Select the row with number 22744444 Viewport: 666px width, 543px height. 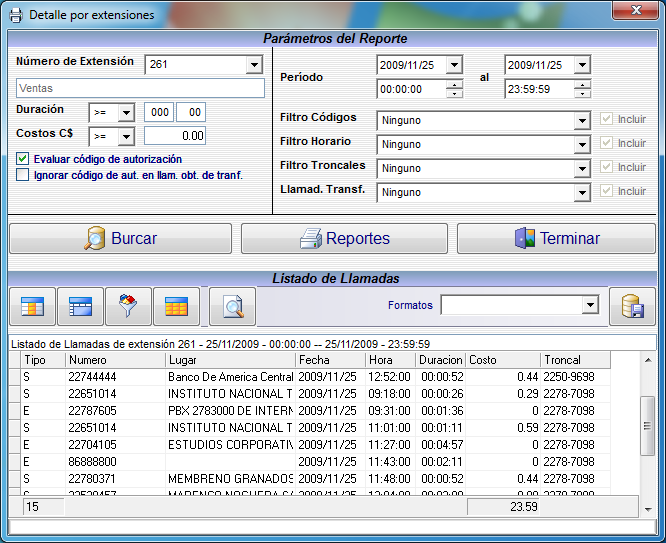point(310,377)
